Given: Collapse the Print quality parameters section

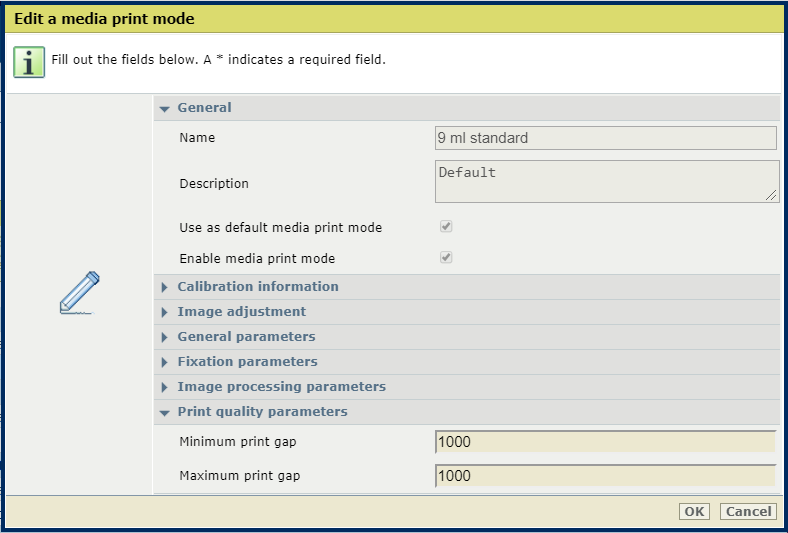Looking at the screenshot, I should [164, 413].
